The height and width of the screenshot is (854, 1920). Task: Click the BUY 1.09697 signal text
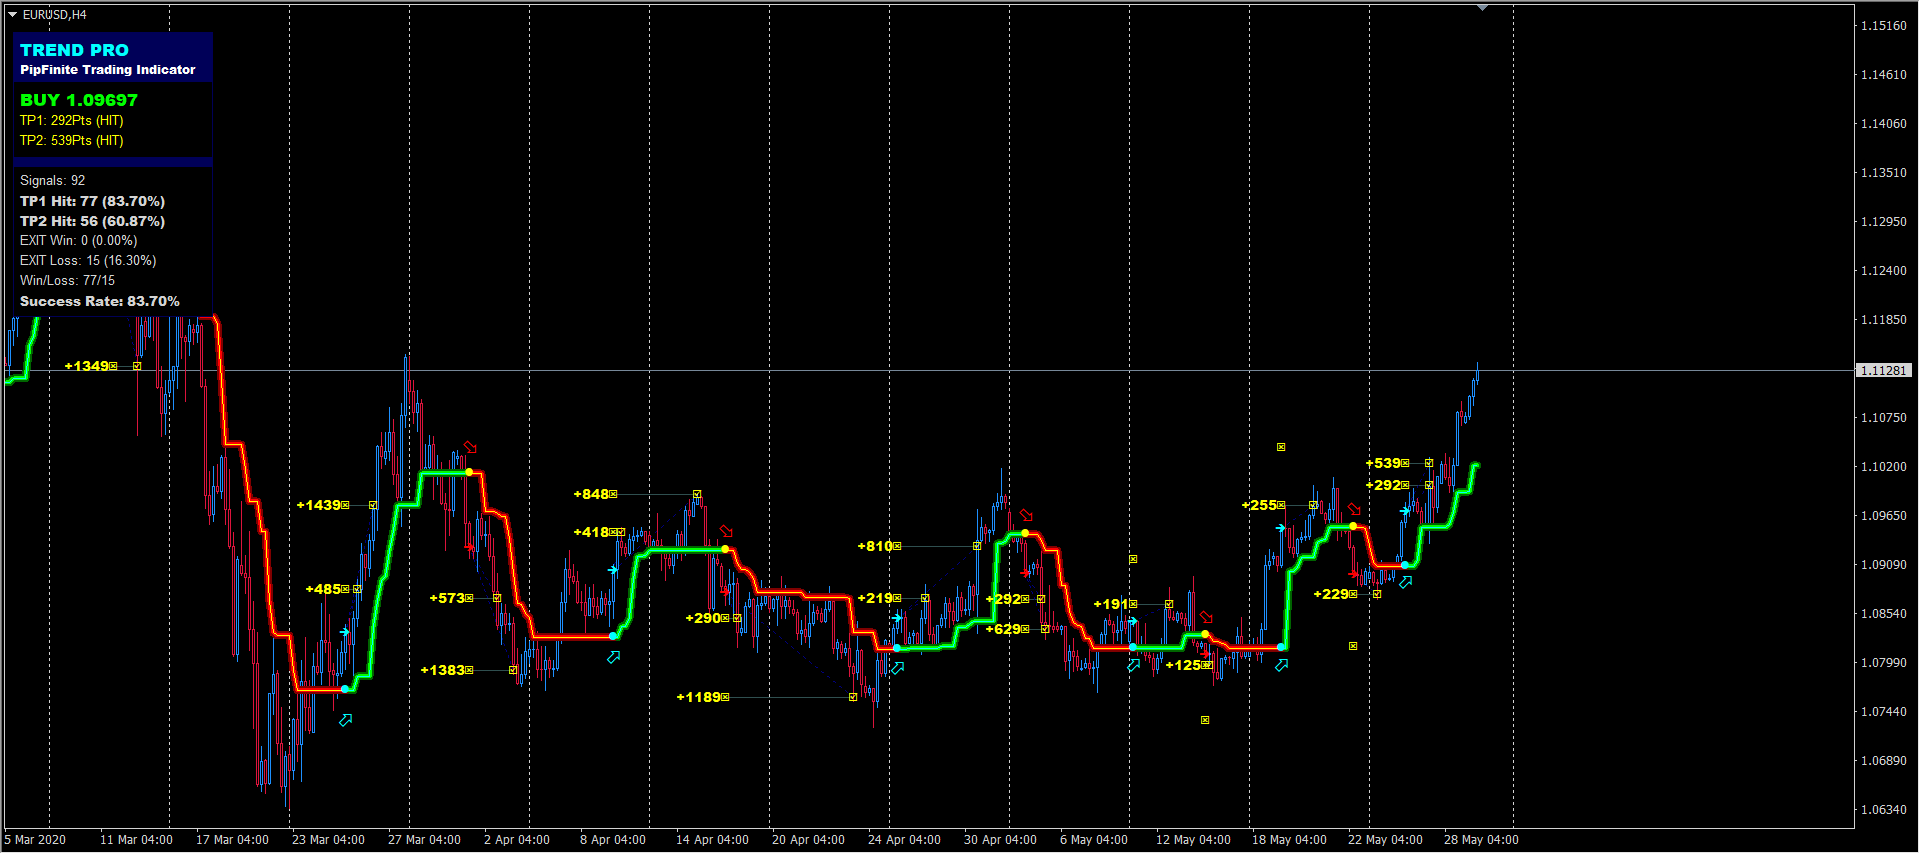(79, 100)
